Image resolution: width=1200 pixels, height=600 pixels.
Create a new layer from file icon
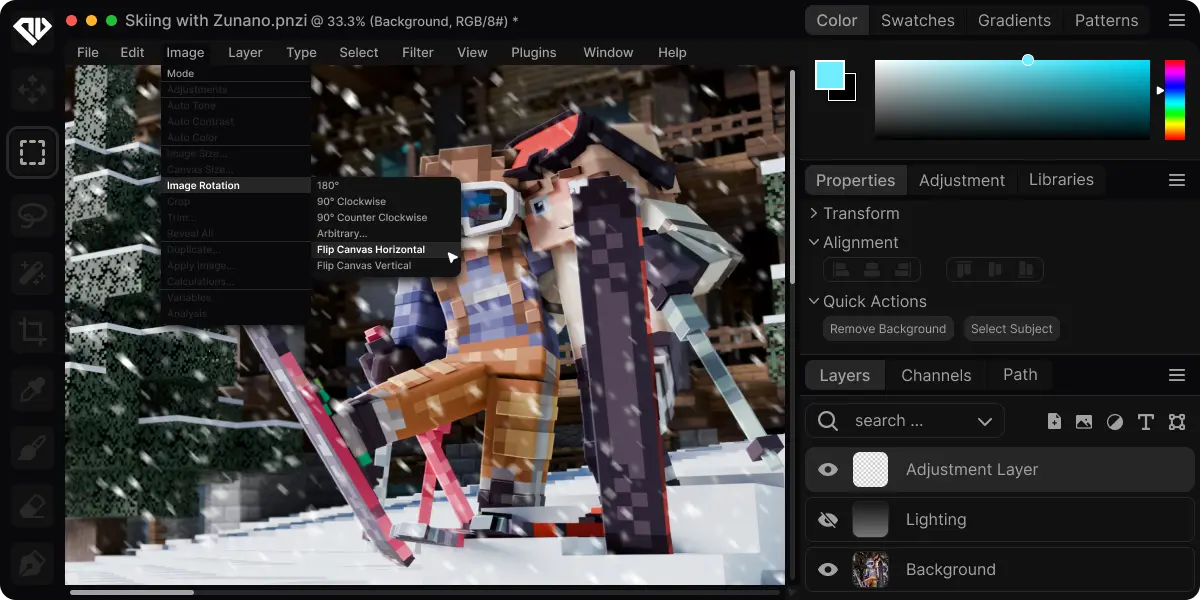(x=1054, y=421)
